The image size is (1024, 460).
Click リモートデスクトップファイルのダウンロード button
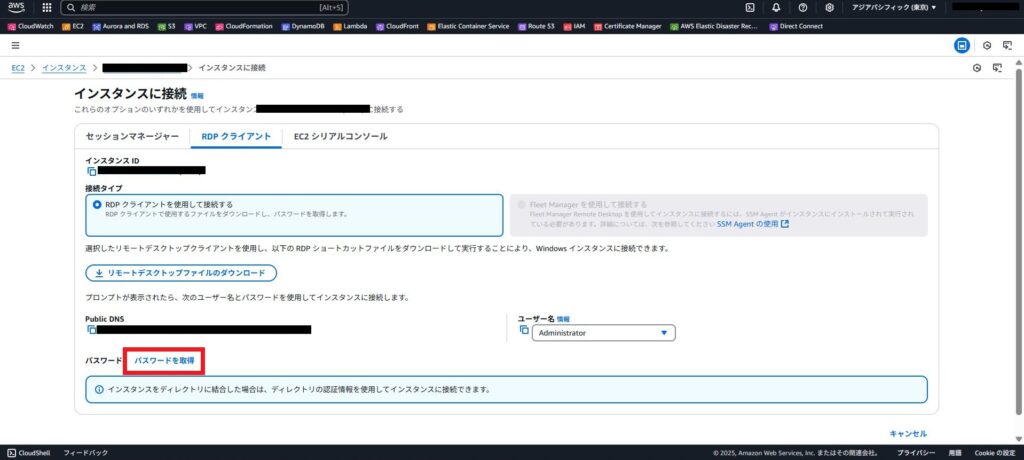tap(181, 273)
